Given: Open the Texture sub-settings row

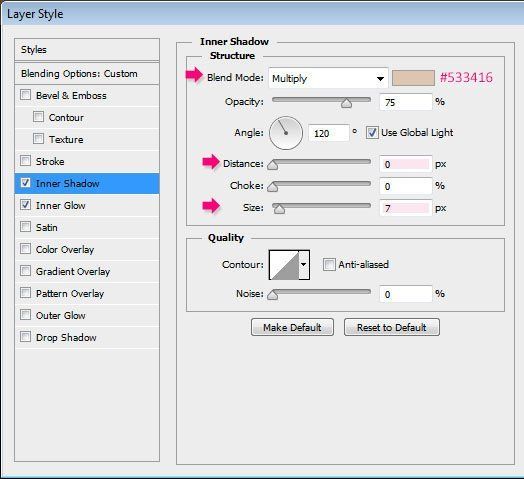Looking at the screenshot, I should (x=87, y=139).
